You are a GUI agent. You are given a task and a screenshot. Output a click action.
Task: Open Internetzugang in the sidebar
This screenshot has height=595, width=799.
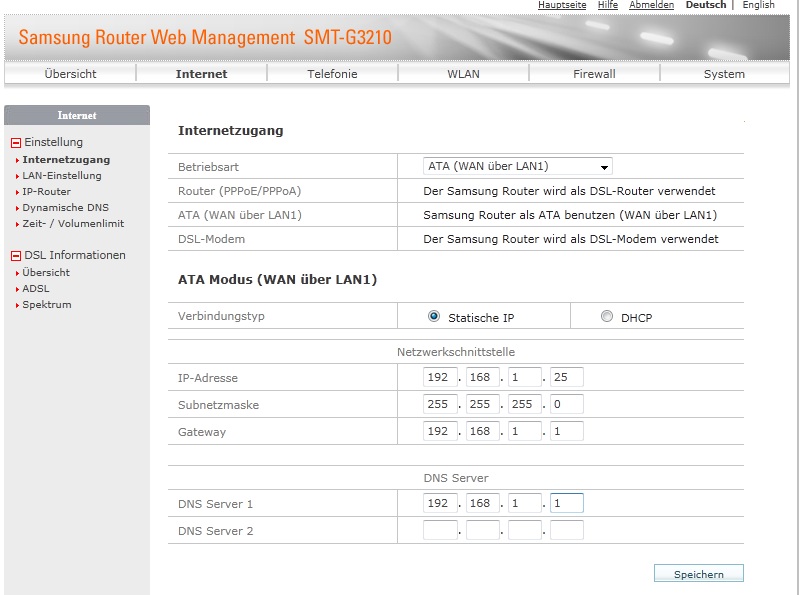pos(66,160)
